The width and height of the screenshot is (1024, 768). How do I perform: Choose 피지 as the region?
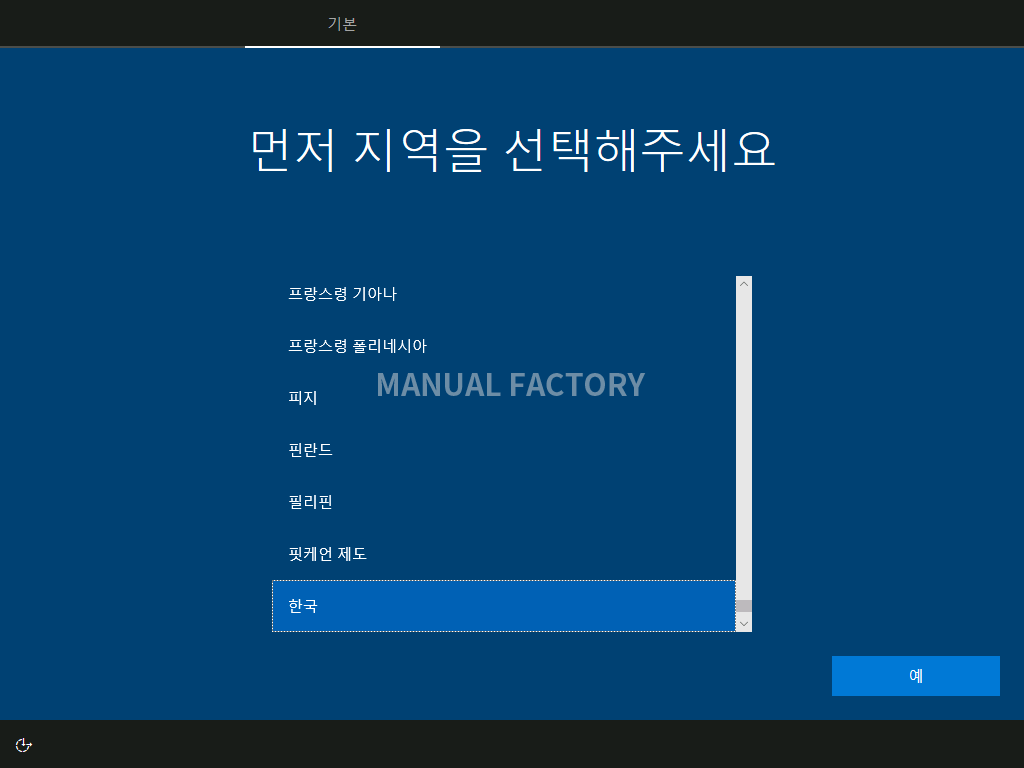coord(504,398)
